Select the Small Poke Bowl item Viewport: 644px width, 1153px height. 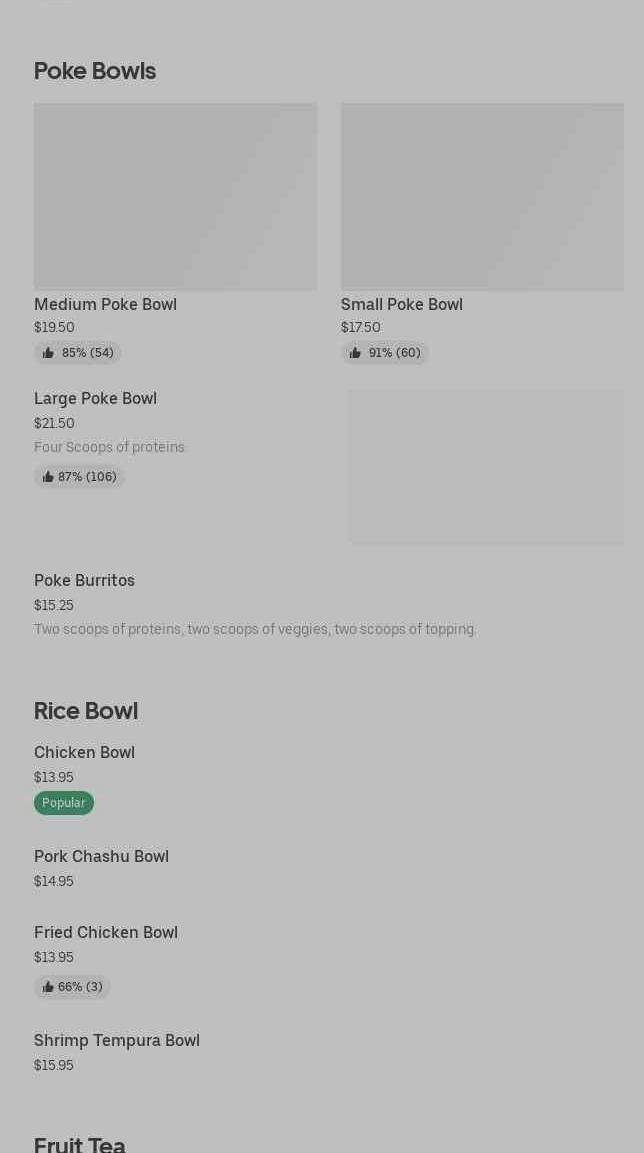(x=401, y=304)
